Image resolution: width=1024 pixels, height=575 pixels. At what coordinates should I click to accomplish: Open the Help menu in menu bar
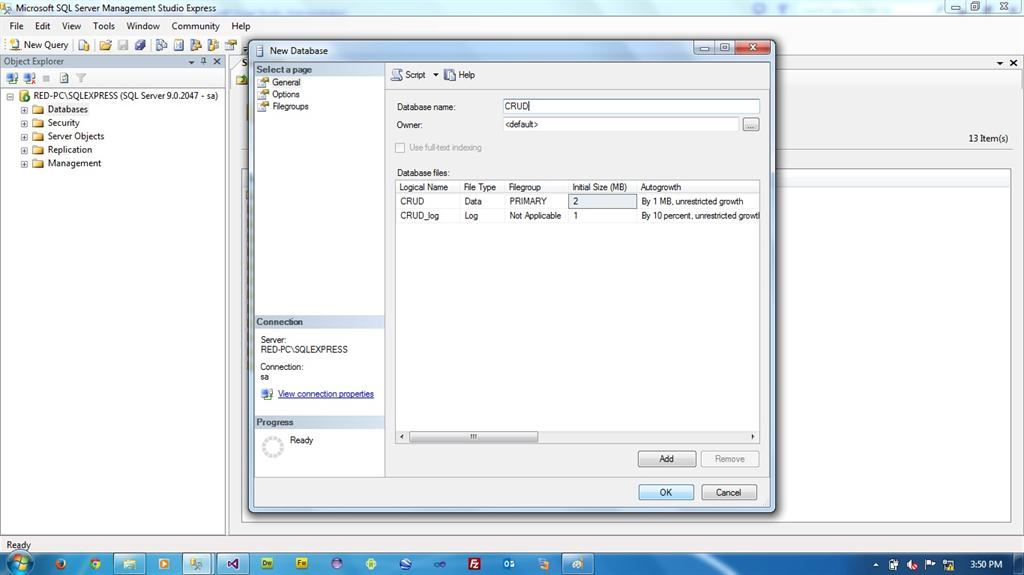(240, 26)
